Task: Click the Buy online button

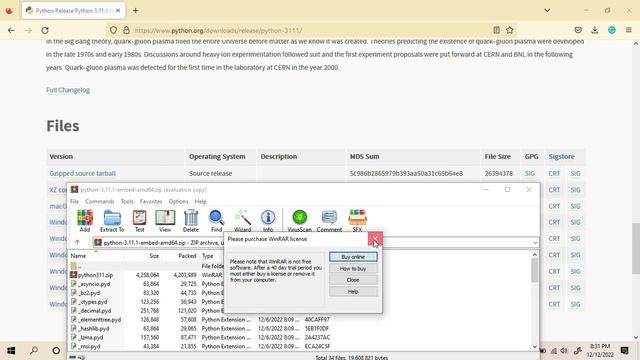Action: pyautogui.click(x=353, y=257)
